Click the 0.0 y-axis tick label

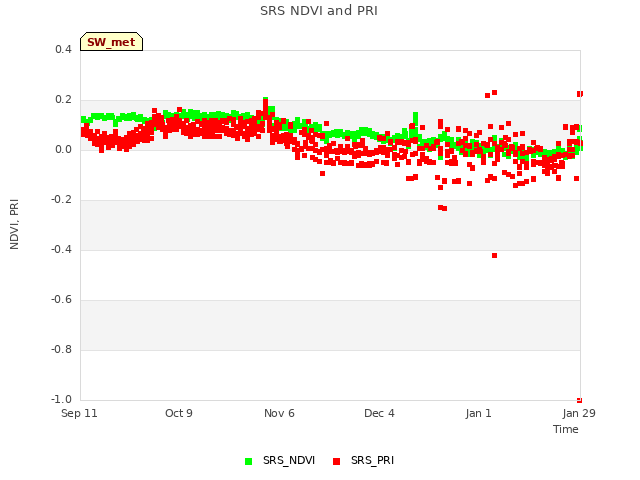click(63, 149)
